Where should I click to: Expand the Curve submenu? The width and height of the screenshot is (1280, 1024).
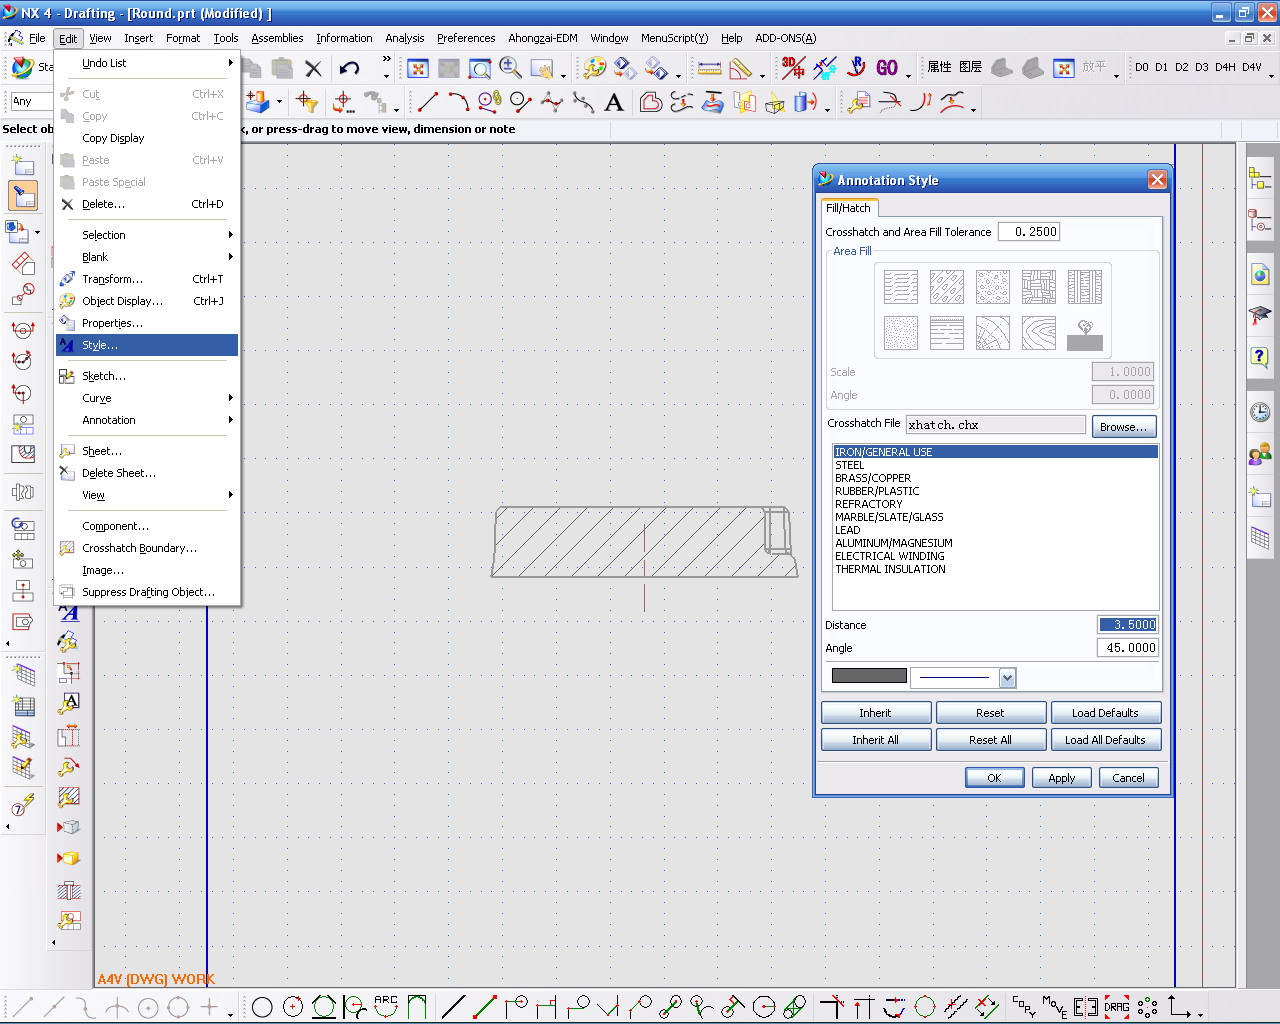coord(147,398)
